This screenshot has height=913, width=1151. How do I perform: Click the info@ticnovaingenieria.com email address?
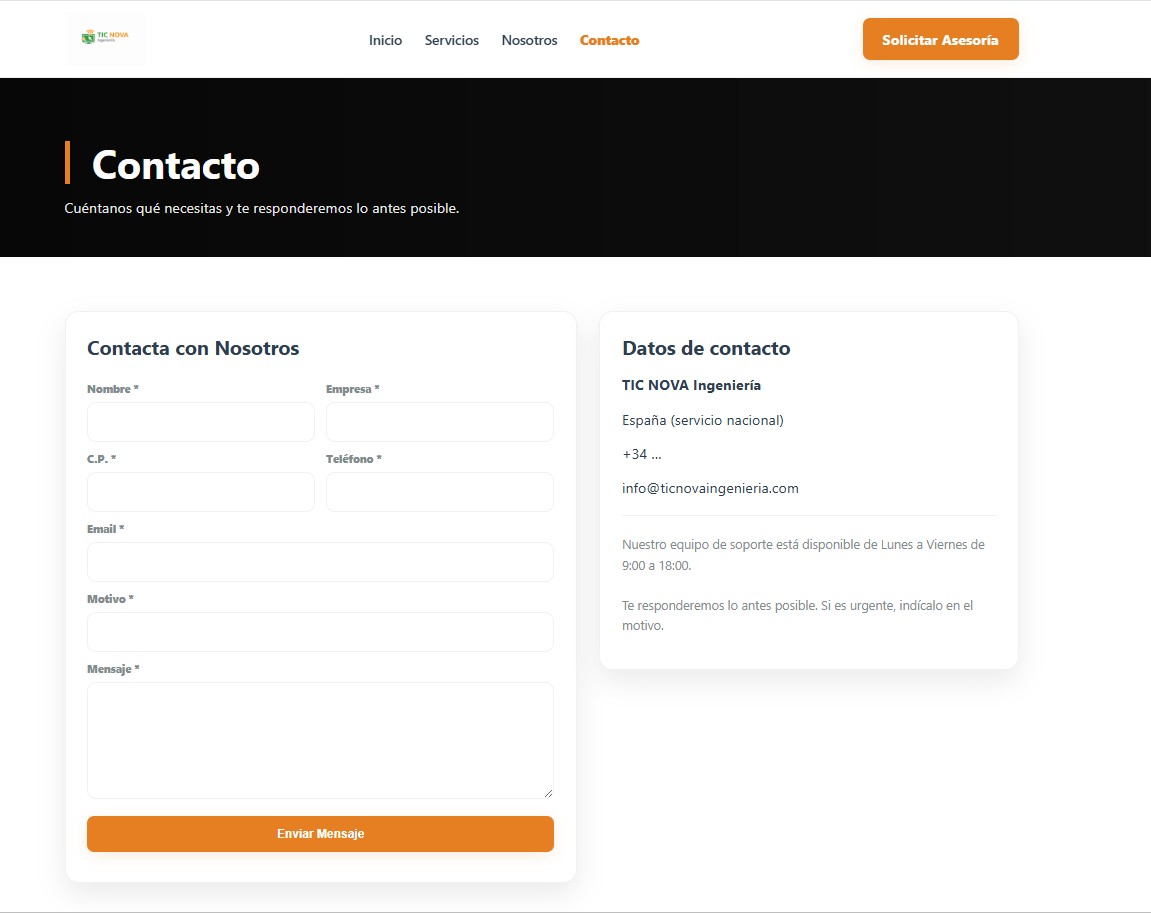710,489
